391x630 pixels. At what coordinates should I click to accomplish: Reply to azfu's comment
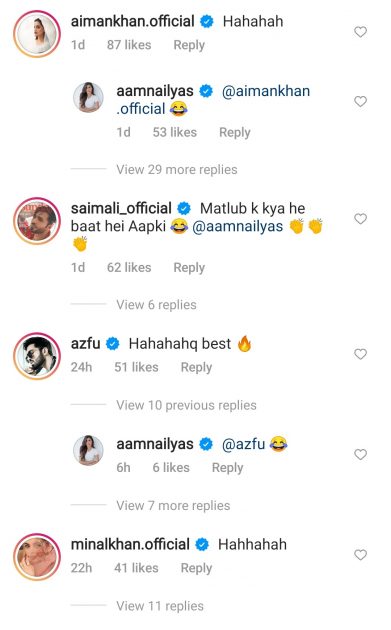coord(196,367)
